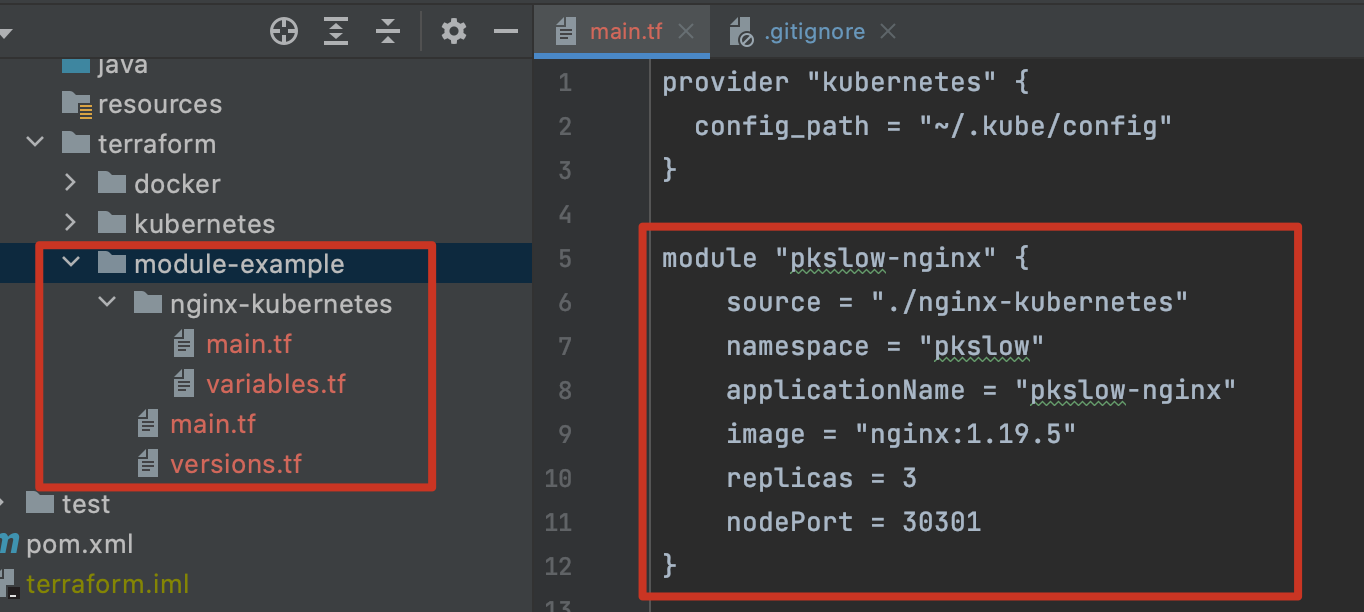Viewport: 1364px width, 612px height.
Task: Click replicas value 3
Action: tap(909, 478)
